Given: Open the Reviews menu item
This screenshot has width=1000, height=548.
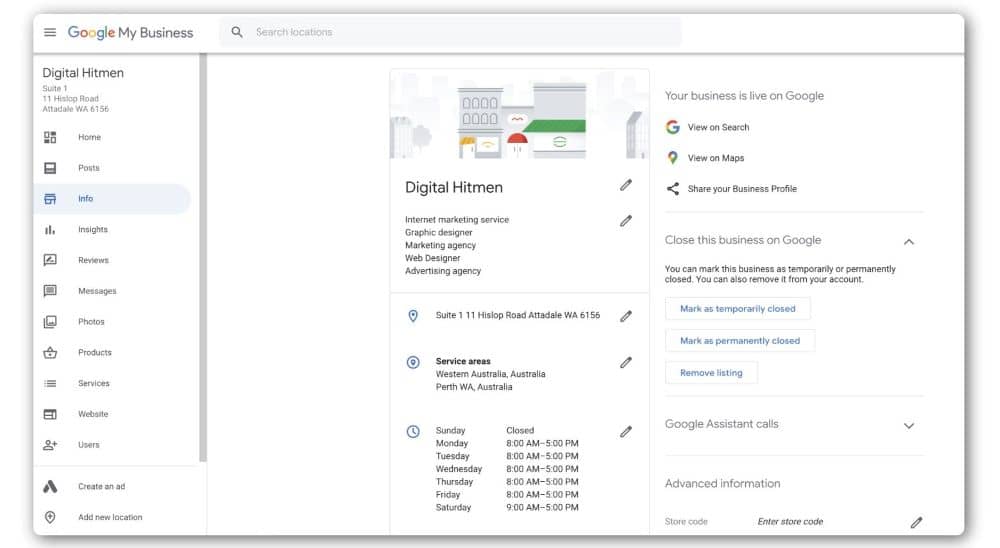Looking at the screenshot, I should [112, 260].
